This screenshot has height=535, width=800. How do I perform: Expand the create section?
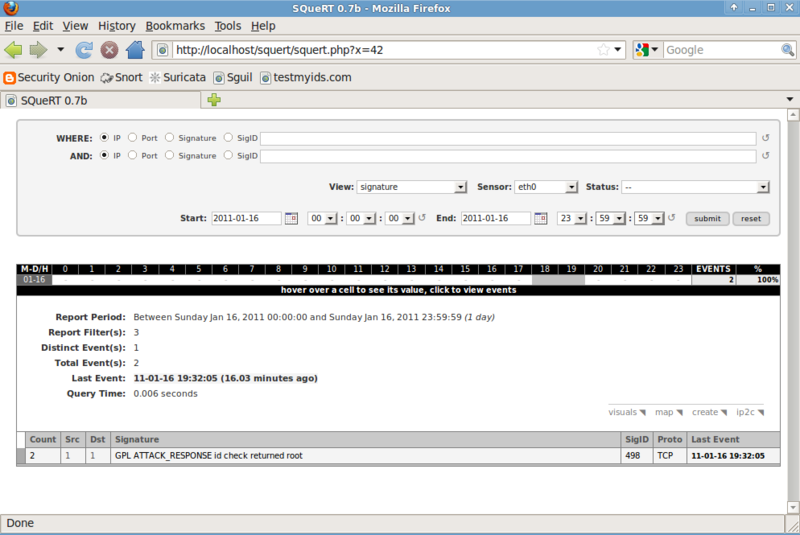710,412
